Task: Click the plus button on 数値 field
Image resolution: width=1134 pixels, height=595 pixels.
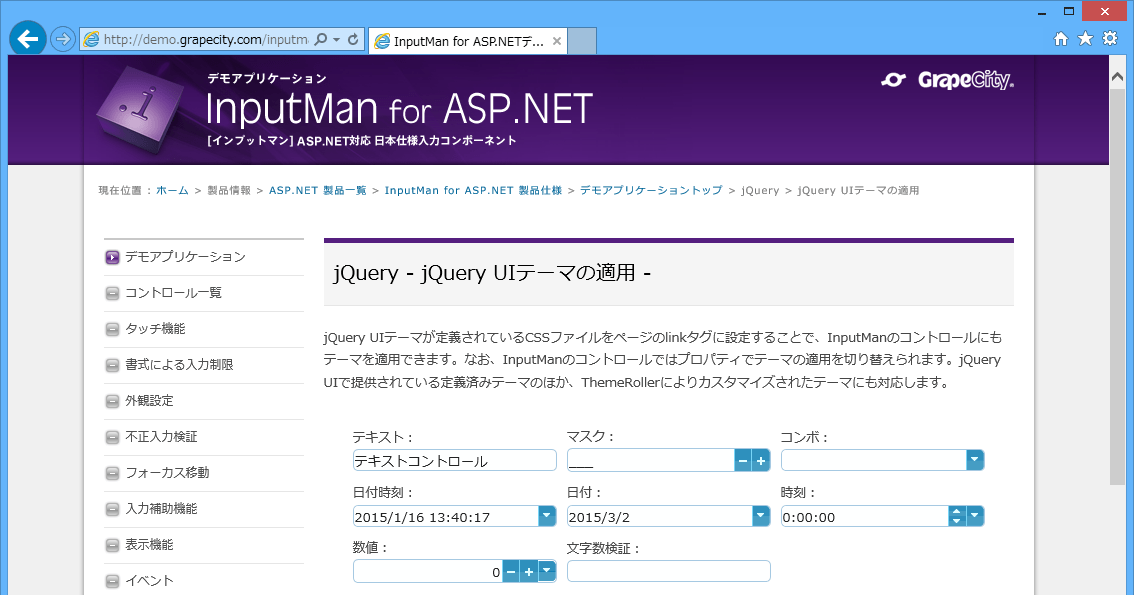Action: [529, 571]
